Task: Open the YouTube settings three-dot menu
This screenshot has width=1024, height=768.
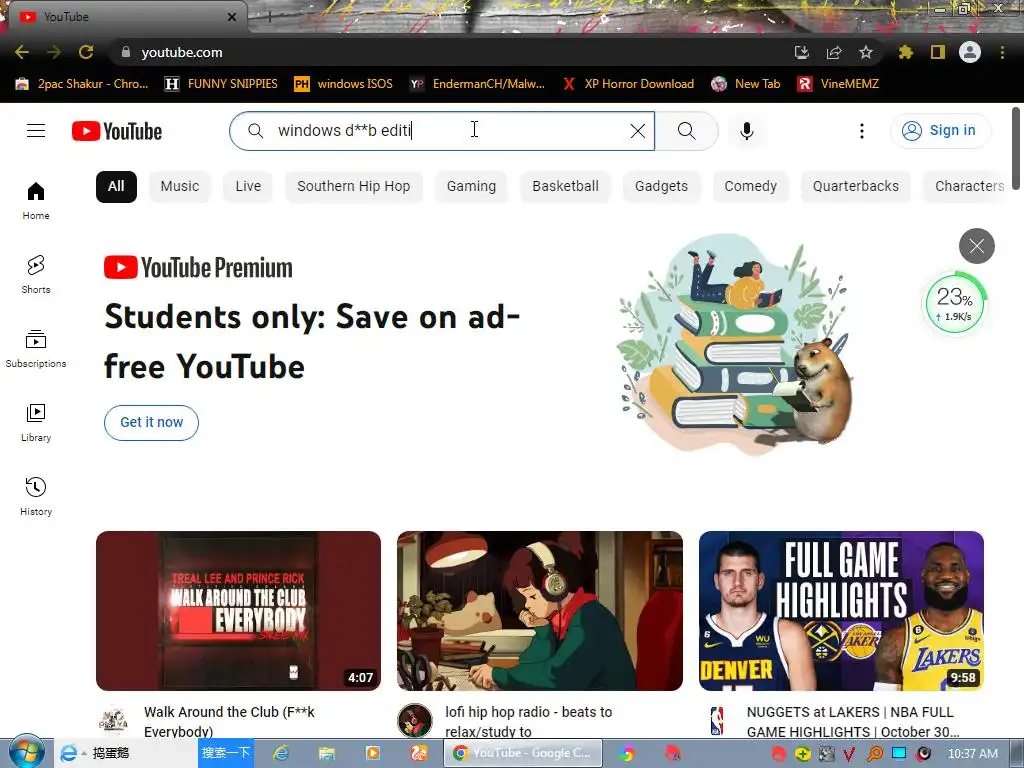Action: coord(861,131)
